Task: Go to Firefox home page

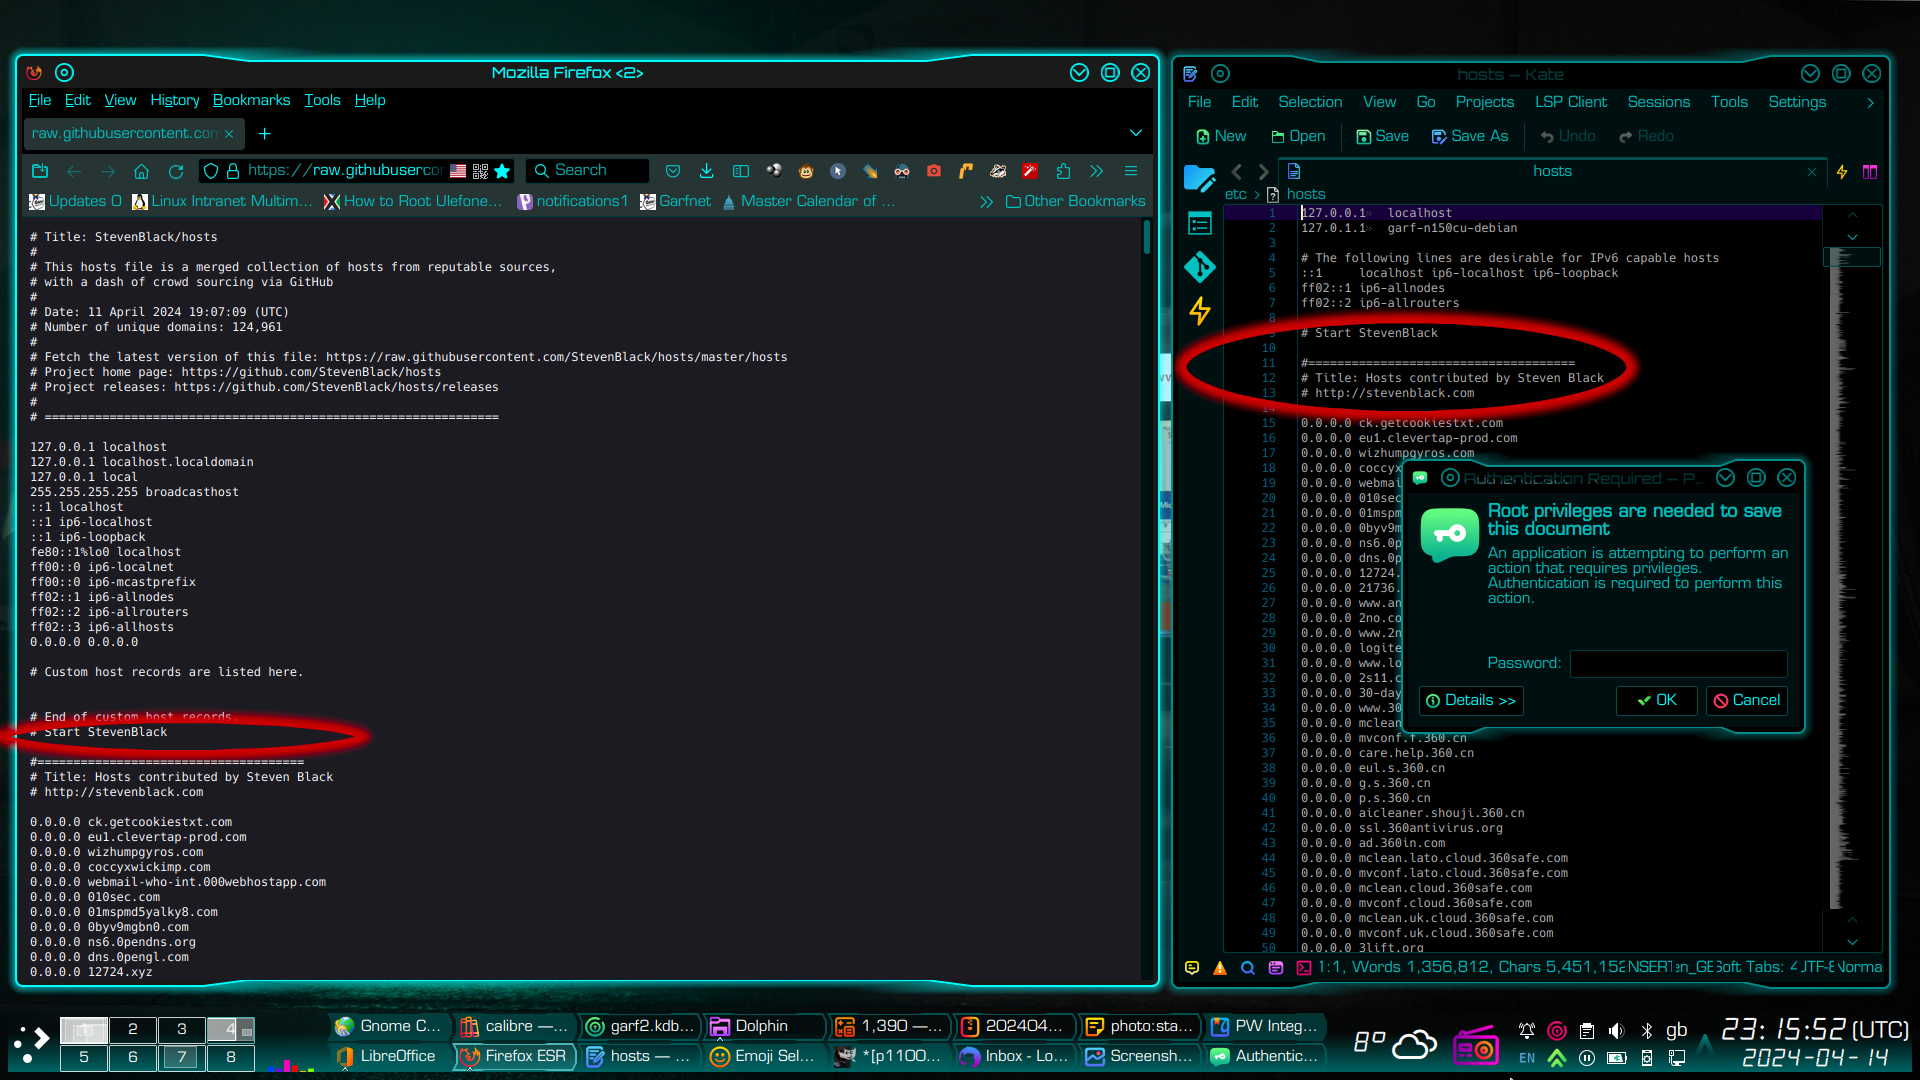Action: [141, 171]
